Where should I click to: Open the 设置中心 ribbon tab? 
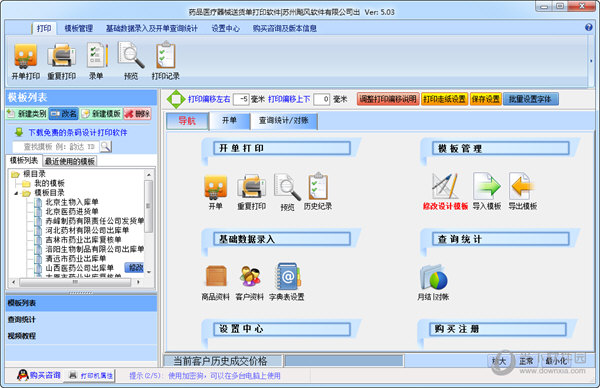[x=225, y=28]
